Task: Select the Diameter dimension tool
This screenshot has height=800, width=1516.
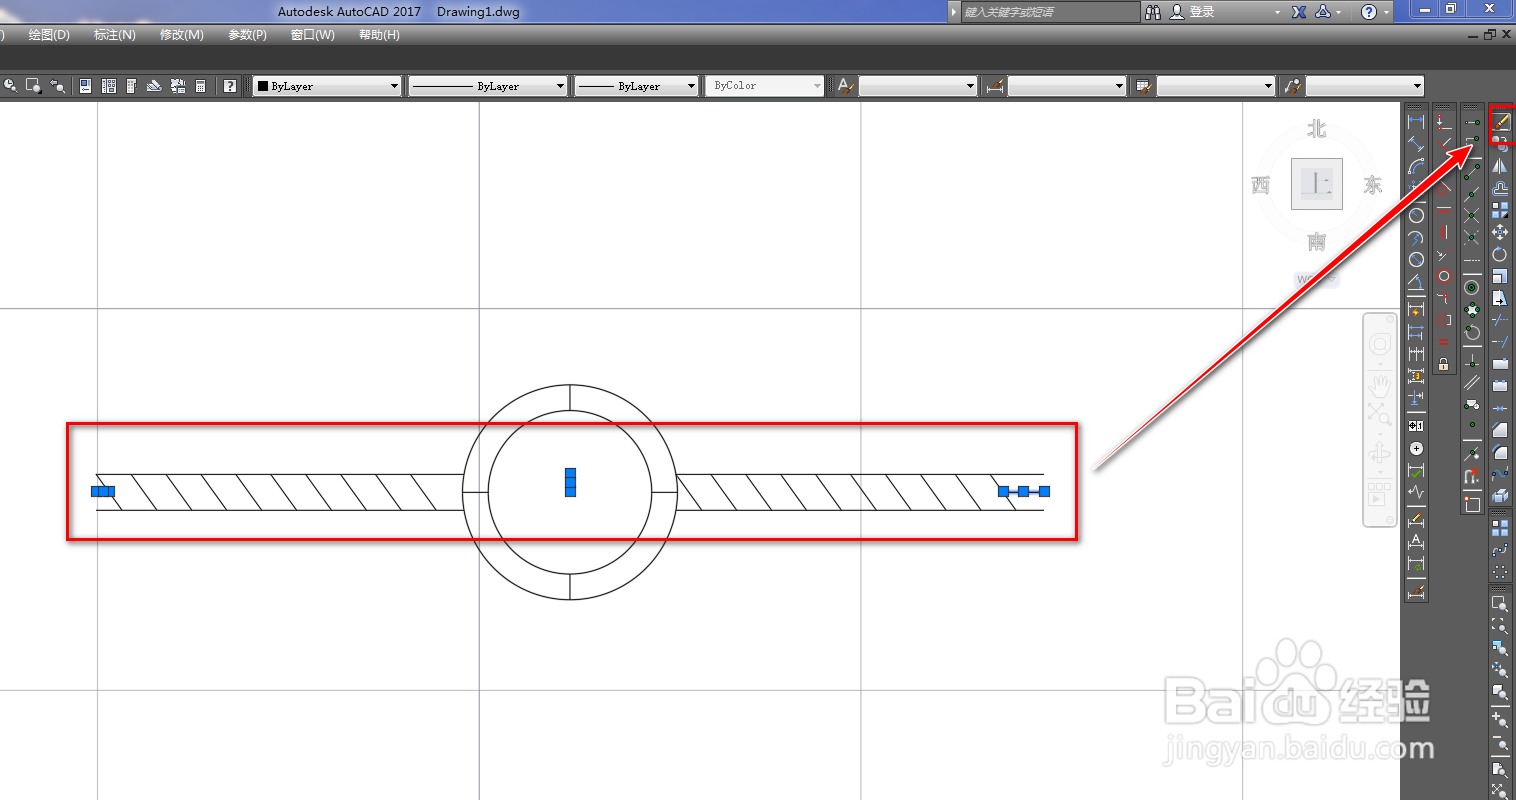Action: pos(1417,259)
